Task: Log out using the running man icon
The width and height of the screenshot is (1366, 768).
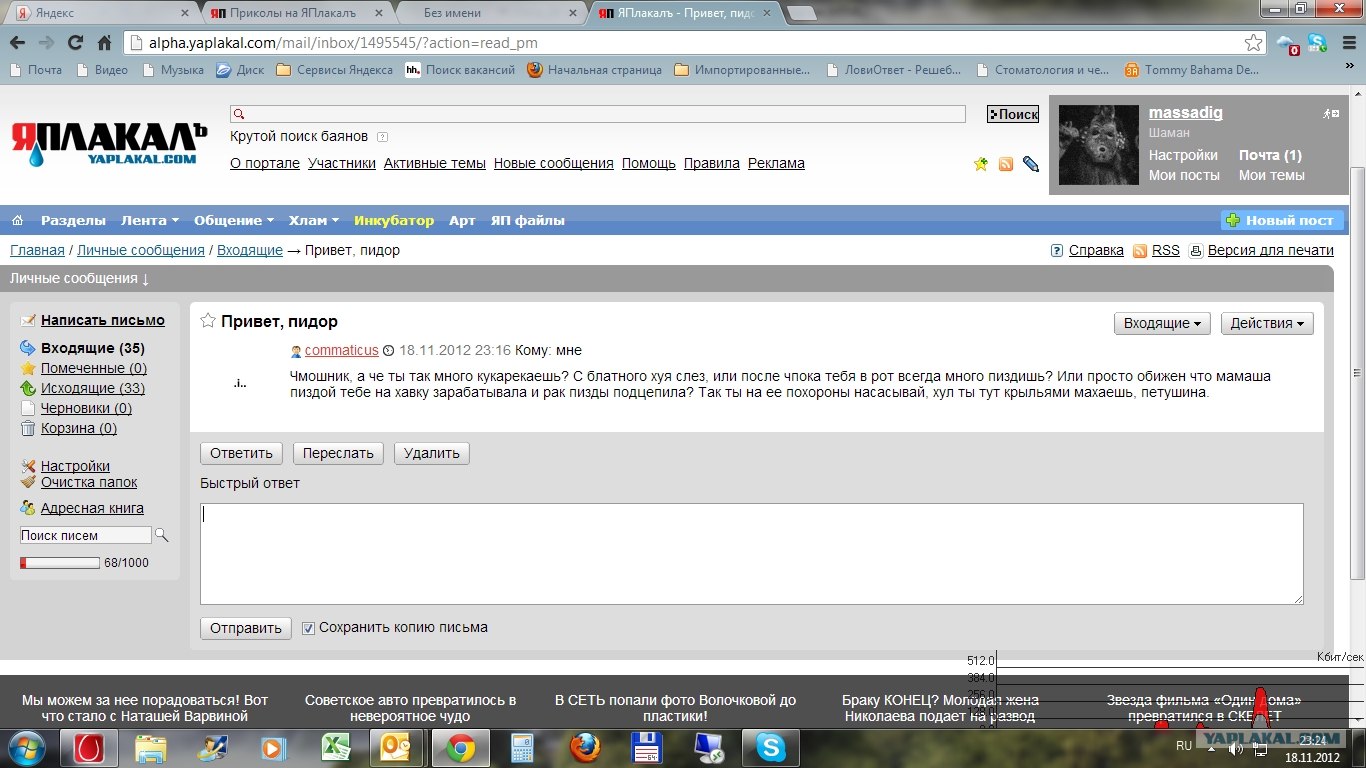Action: point(1330,114)
